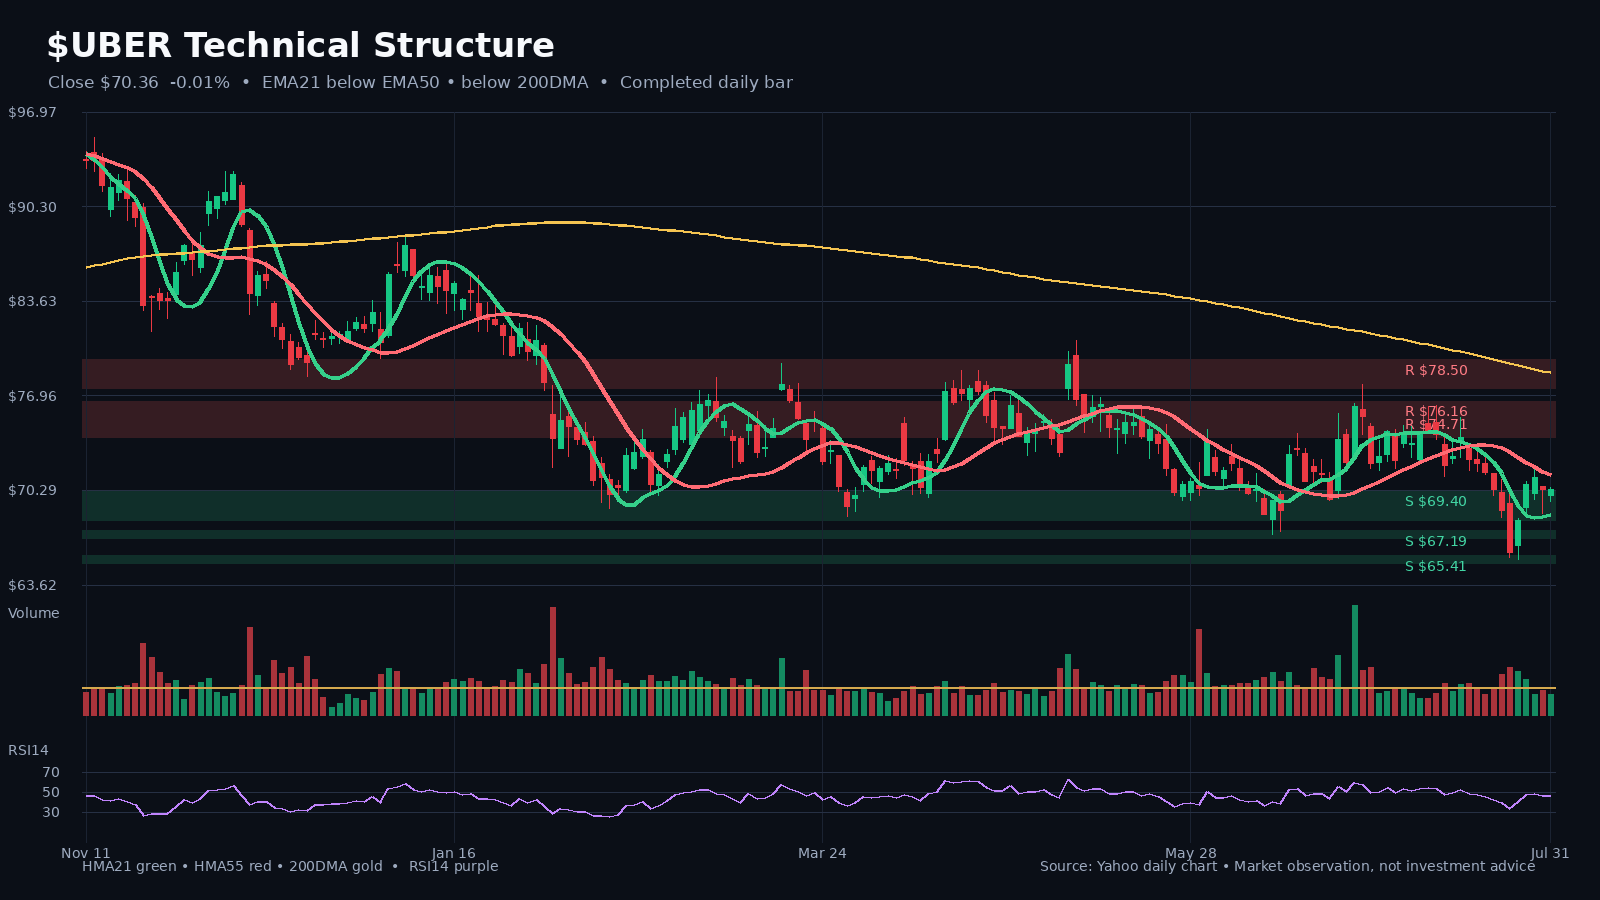Viewport: 1600px width, 900px height.
Task: Select the "Jul 31" date axis label
Action: [x=1550, y=853]
